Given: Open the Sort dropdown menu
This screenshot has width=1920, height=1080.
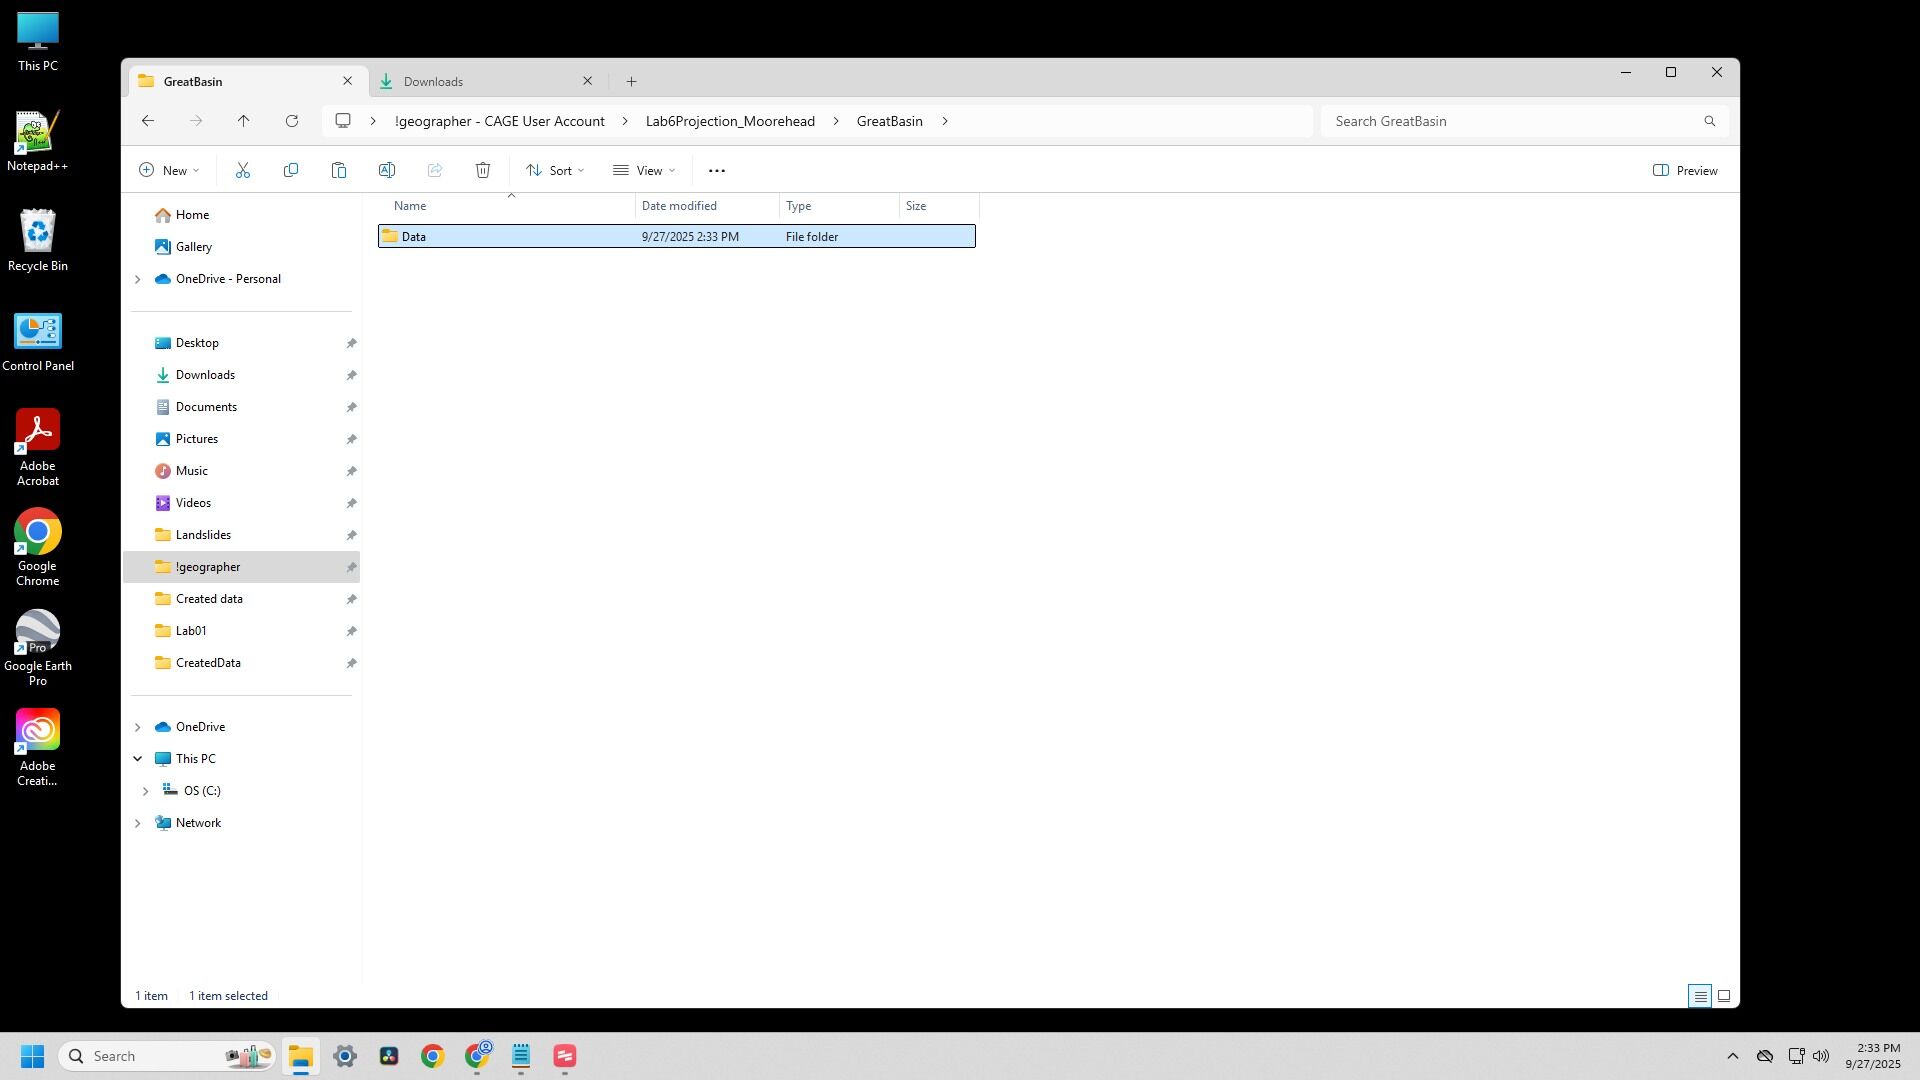Looking at the screenshot, I should click(555, 171).
